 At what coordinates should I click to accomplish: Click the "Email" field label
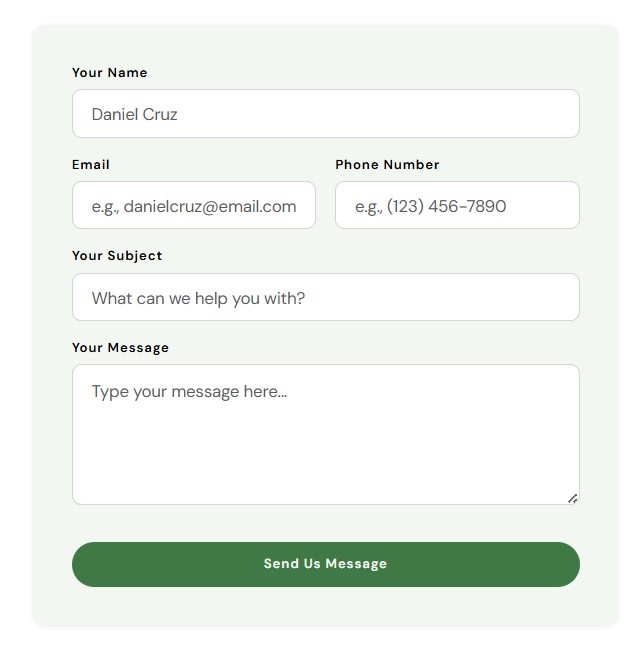click(x=91, y=165)
